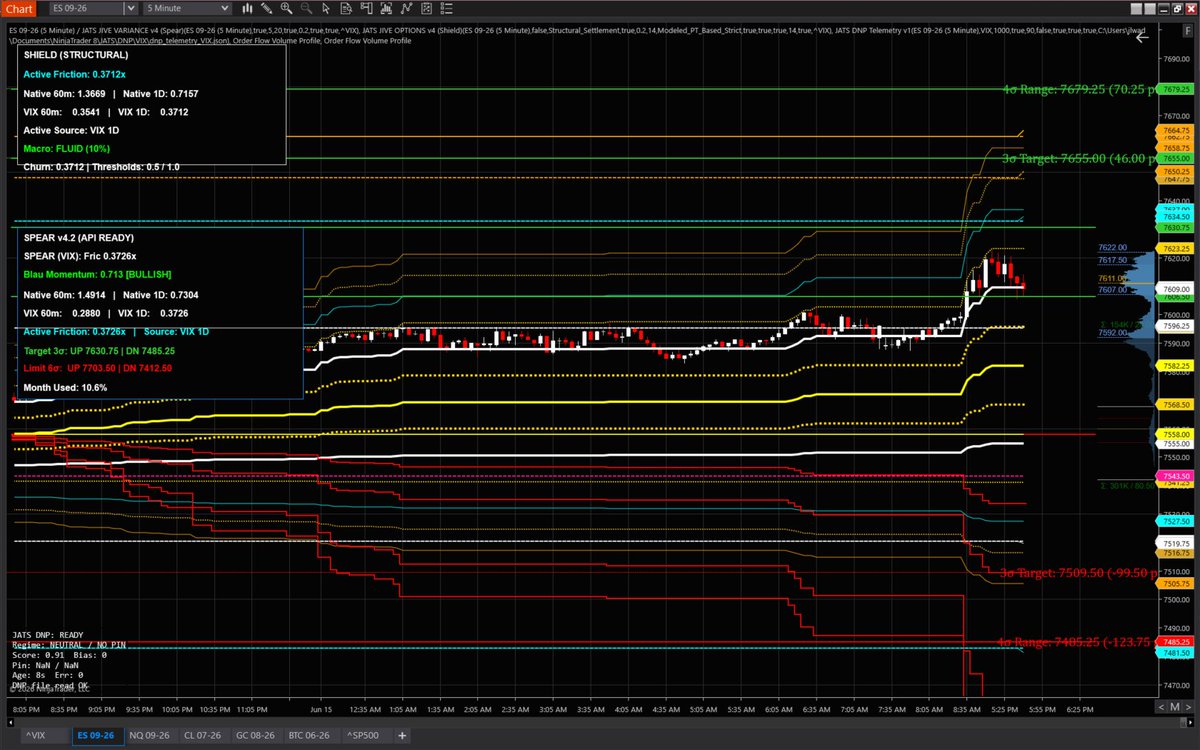
Task: Open the ES 09-26 instrument dropdown
Action: coord(131,8)
